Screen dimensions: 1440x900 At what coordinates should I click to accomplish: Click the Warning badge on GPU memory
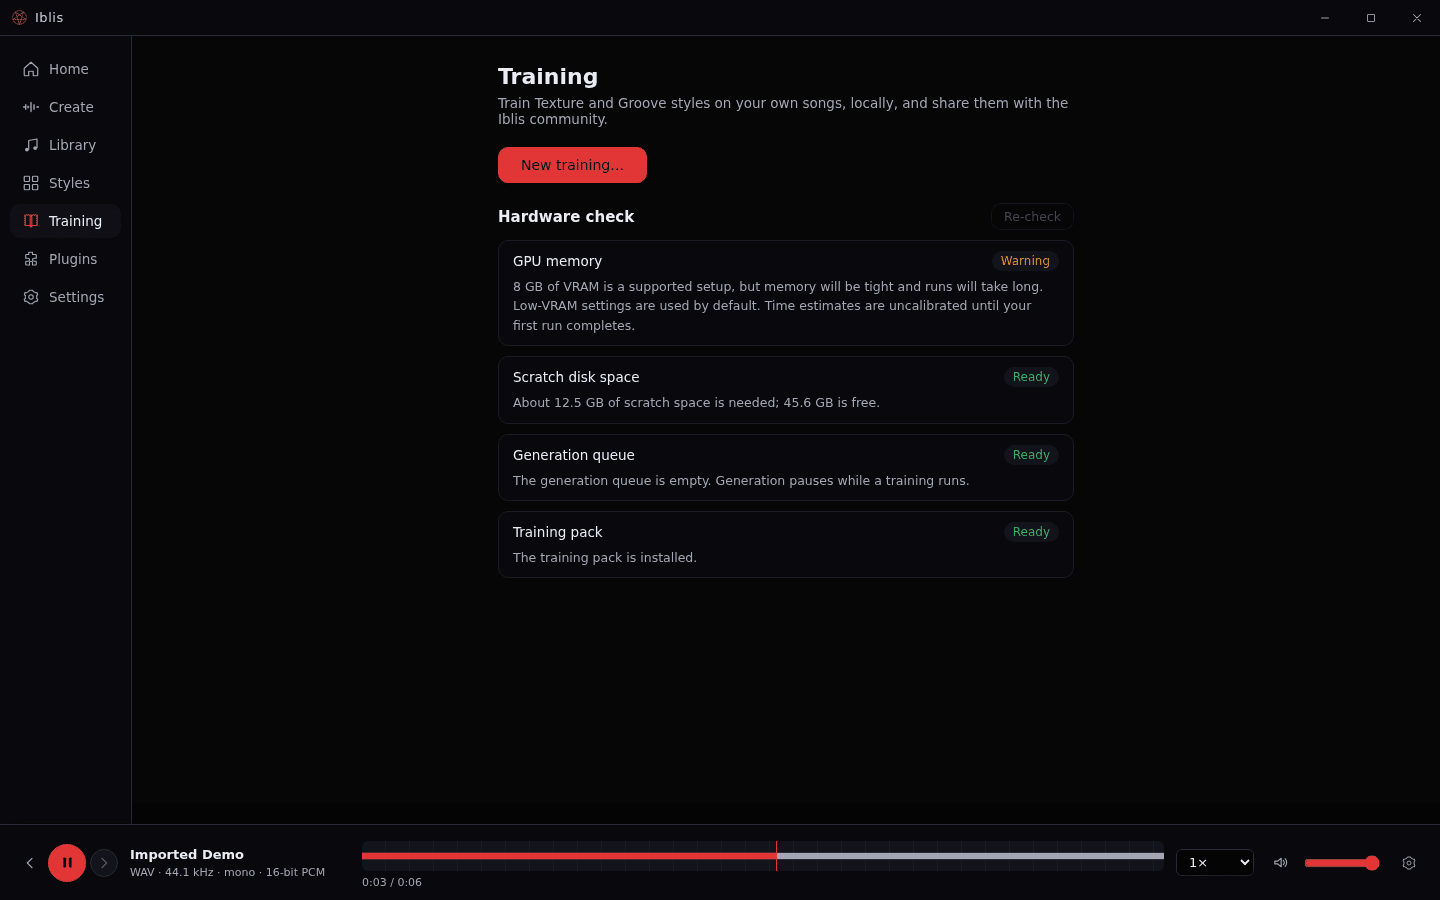(x=1025, y=261)
